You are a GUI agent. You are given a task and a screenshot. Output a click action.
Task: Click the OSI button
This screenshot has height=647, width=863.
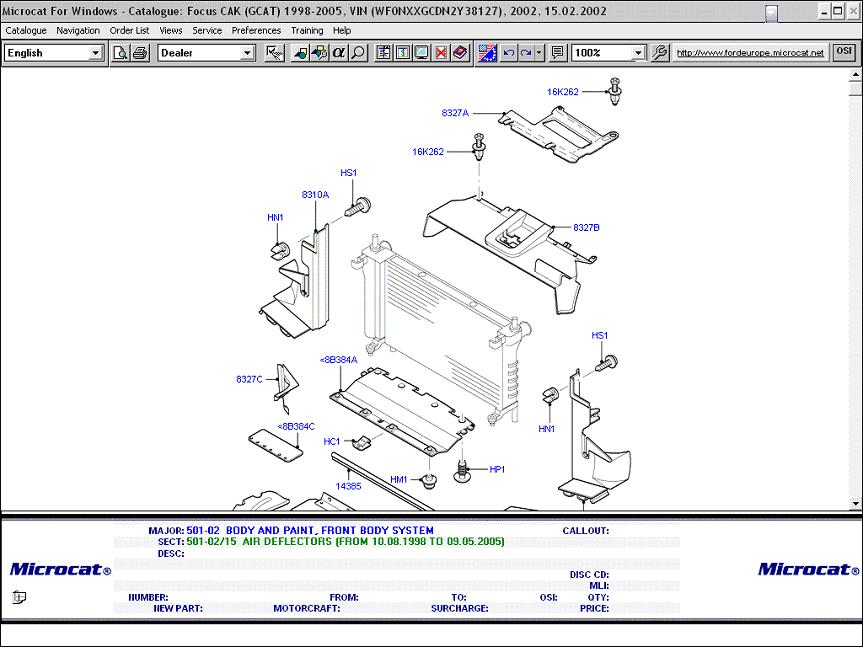point(844,52)
